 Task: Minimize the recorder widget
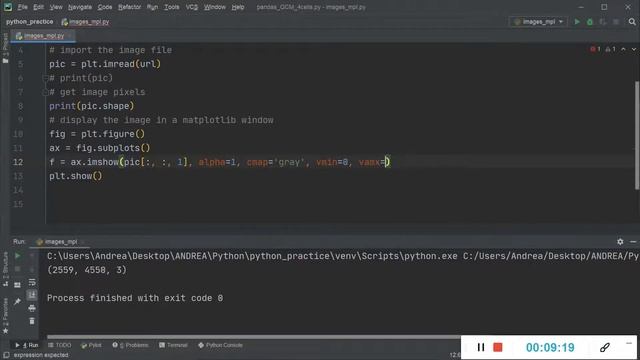tap(629, 343)
